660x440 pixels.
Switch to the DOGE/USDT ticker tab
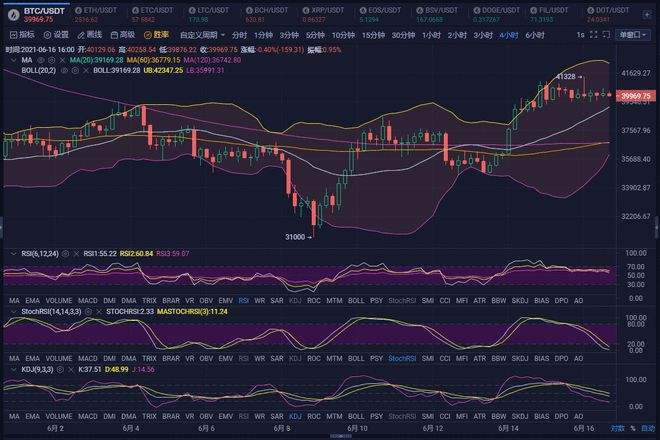click(495, 15)
